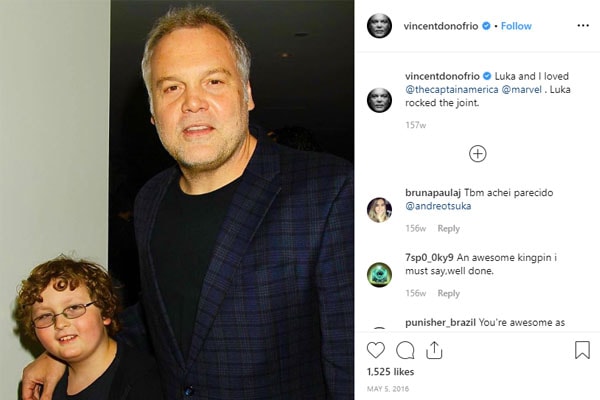Open the @thecaptainamerica mention
Screen dimensions: 600x400
pos(450,89)
